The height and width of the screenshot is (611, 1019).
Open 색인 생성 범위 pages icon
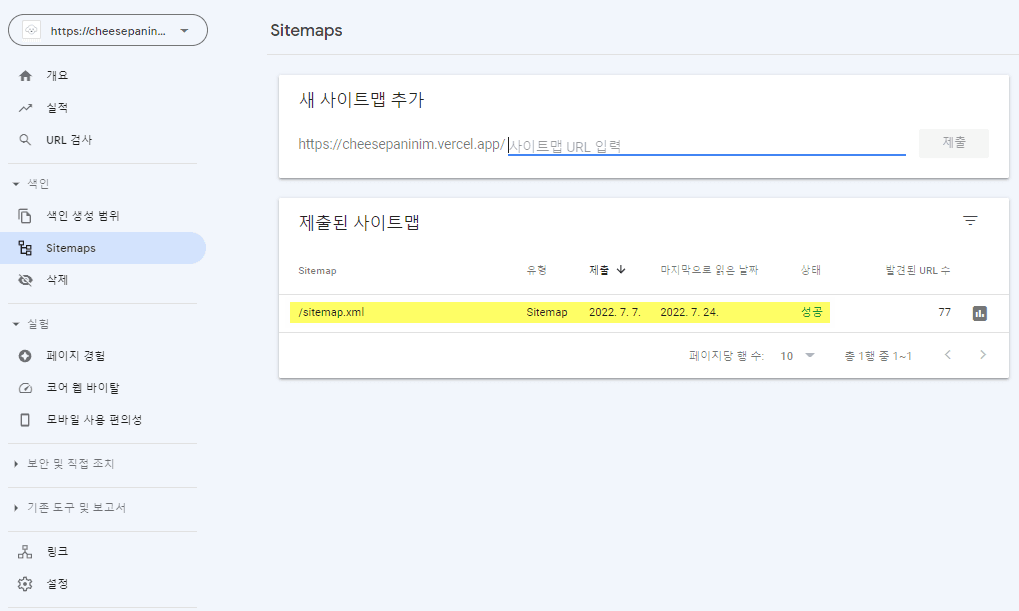(x=26, y=216)
